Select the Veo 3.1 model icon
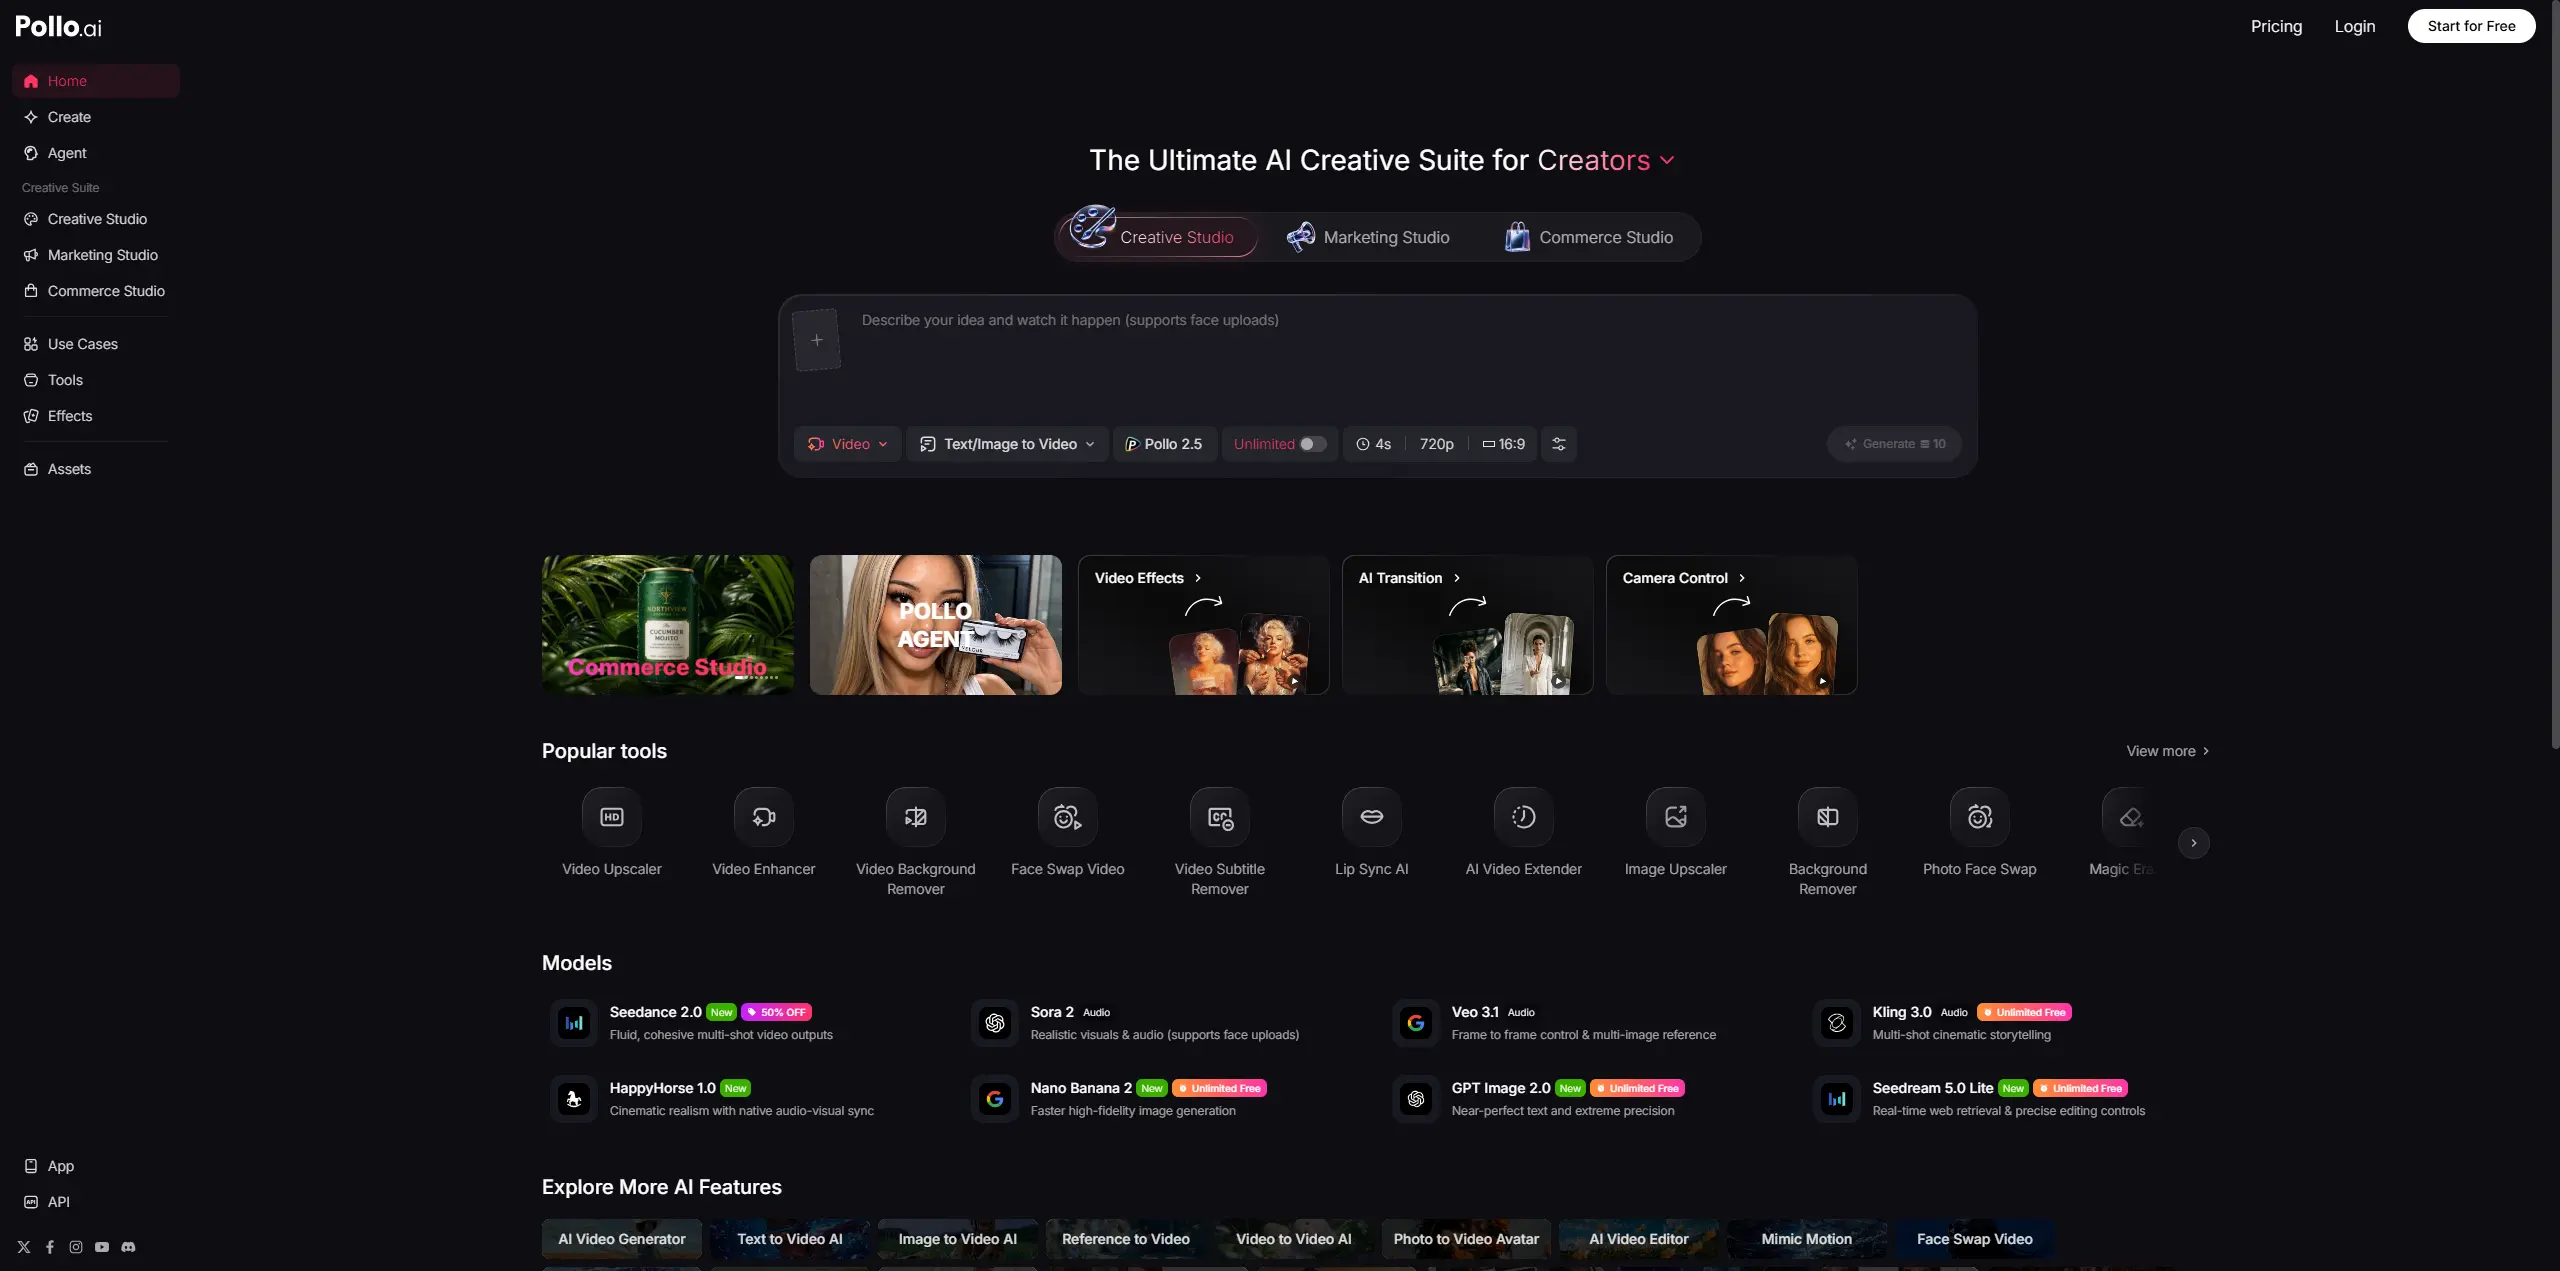2560x1271 pixels. tap(1416, 1023)
